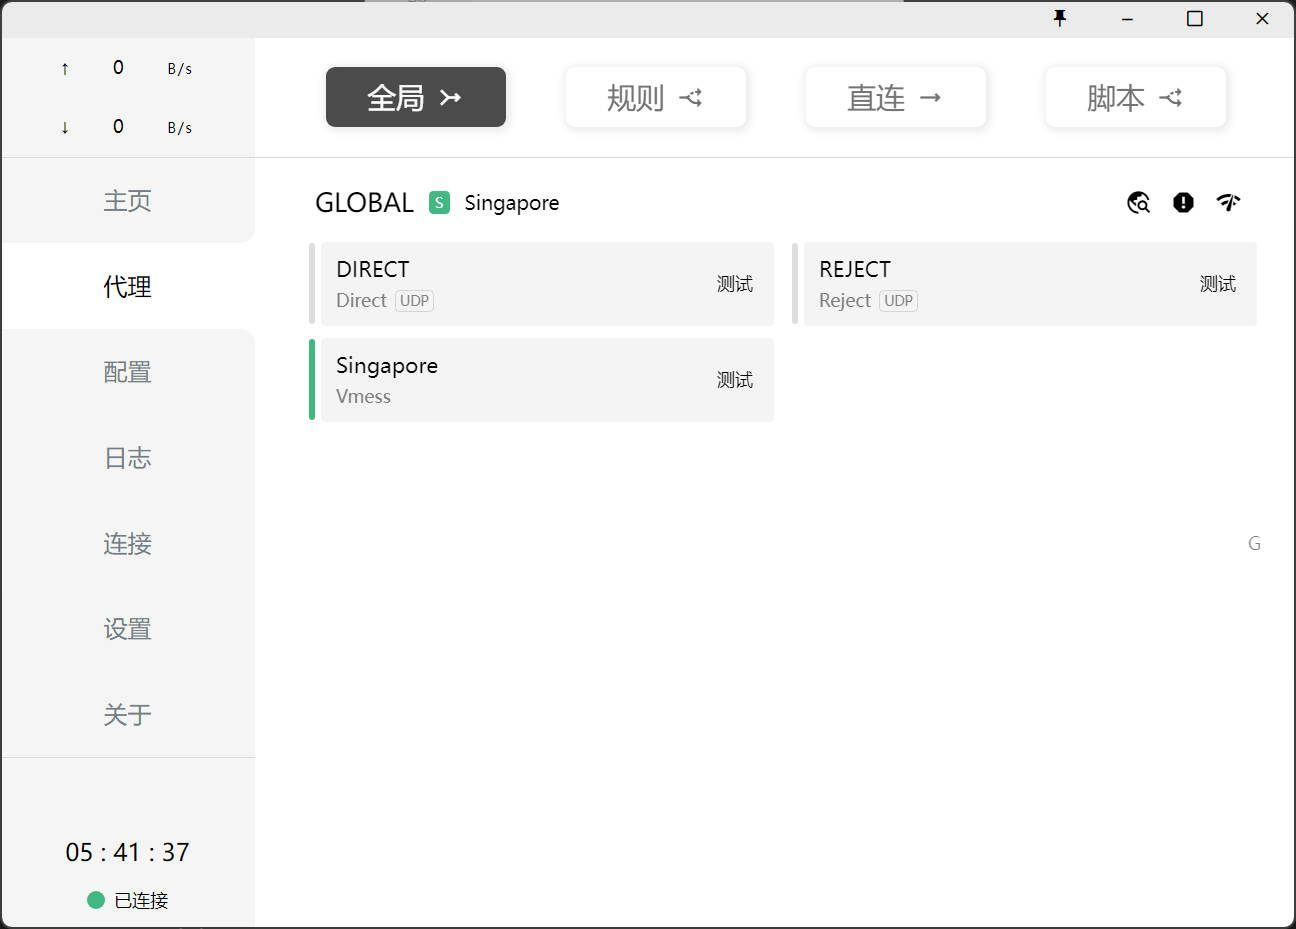Open the 主页 (Home) sidebar tab
Screen dimensions: 1296x929
pyautogui.click(x=127, y=201)
